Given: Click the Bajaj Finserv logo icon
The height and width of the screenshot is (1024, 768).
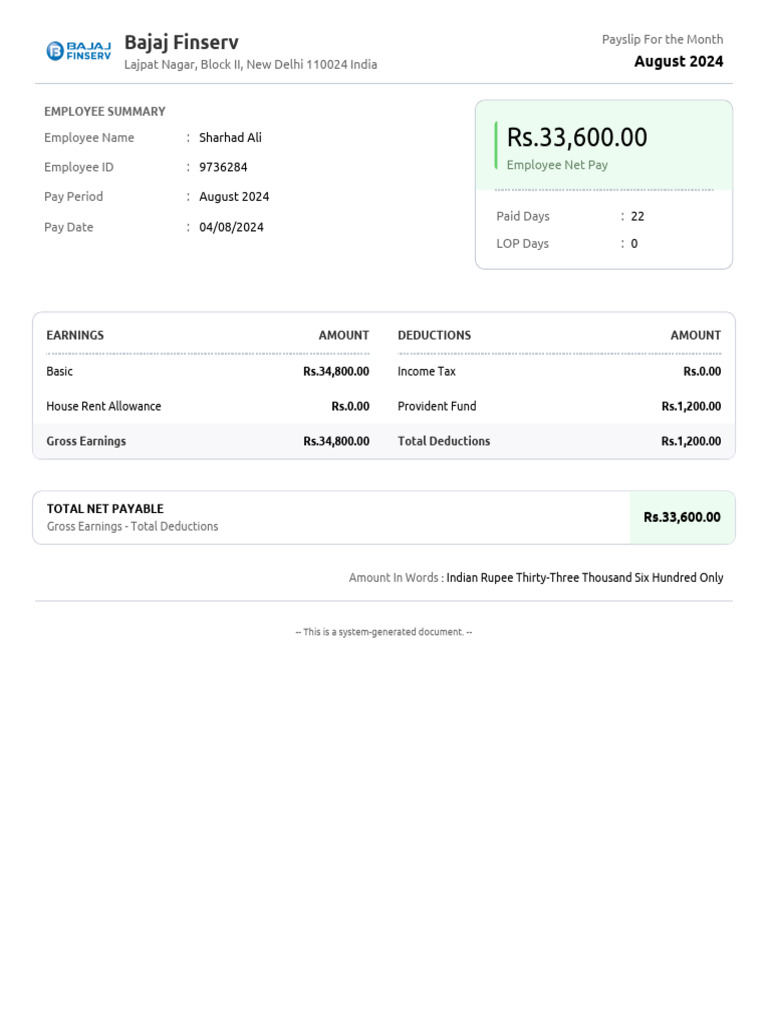Looking at the screenshot, I should pyautogui.click(x=78, y=50).
